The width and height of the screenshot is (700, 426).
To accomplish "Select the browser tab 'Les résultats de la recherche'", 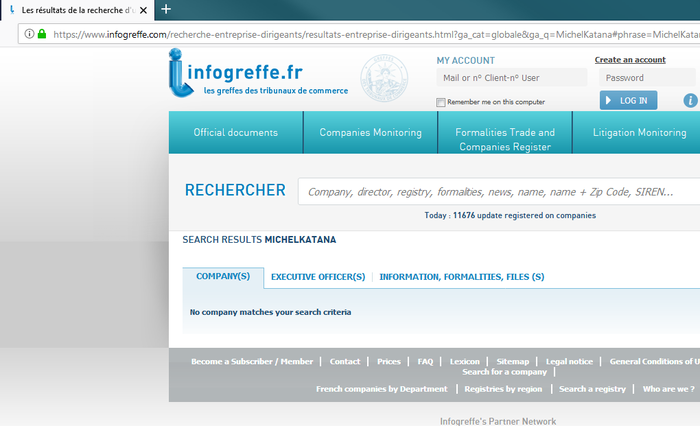I will click(x=77, y=10).
